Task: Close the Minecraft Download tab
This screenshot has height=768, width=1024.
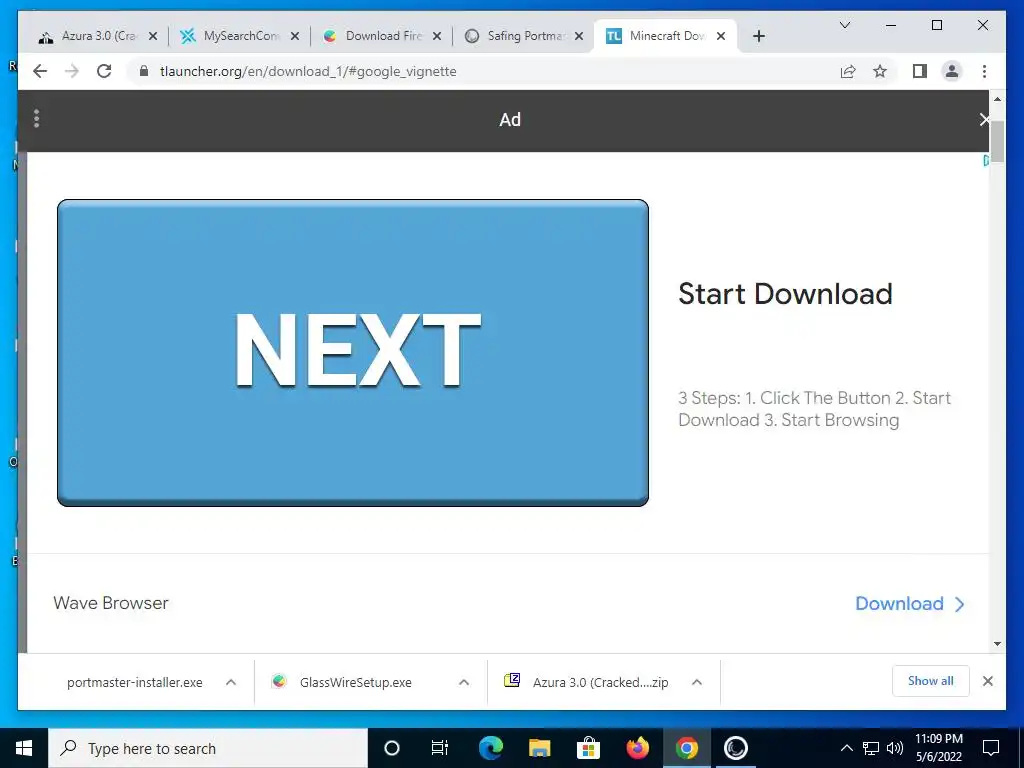Action: (721, 36)
